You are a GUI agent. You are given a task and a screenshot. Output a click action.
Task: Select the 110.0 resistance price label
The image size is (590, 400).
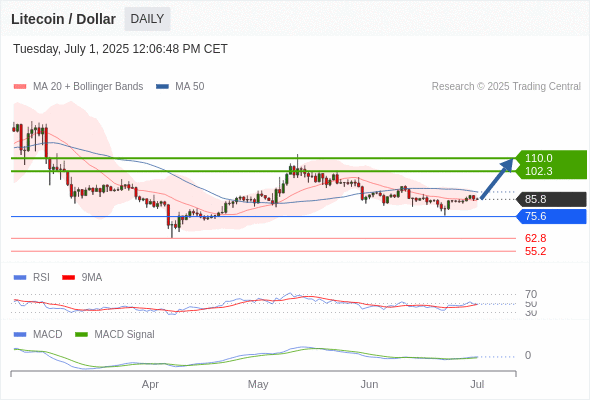(538, 158)
